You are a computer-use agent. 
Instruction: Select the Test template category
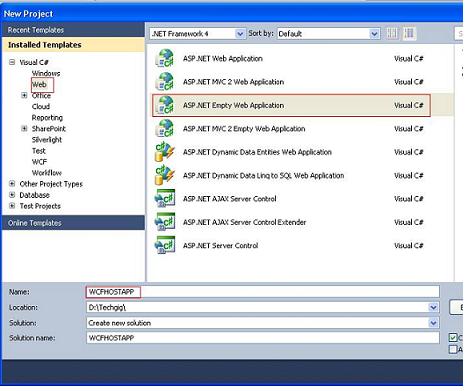39,151
